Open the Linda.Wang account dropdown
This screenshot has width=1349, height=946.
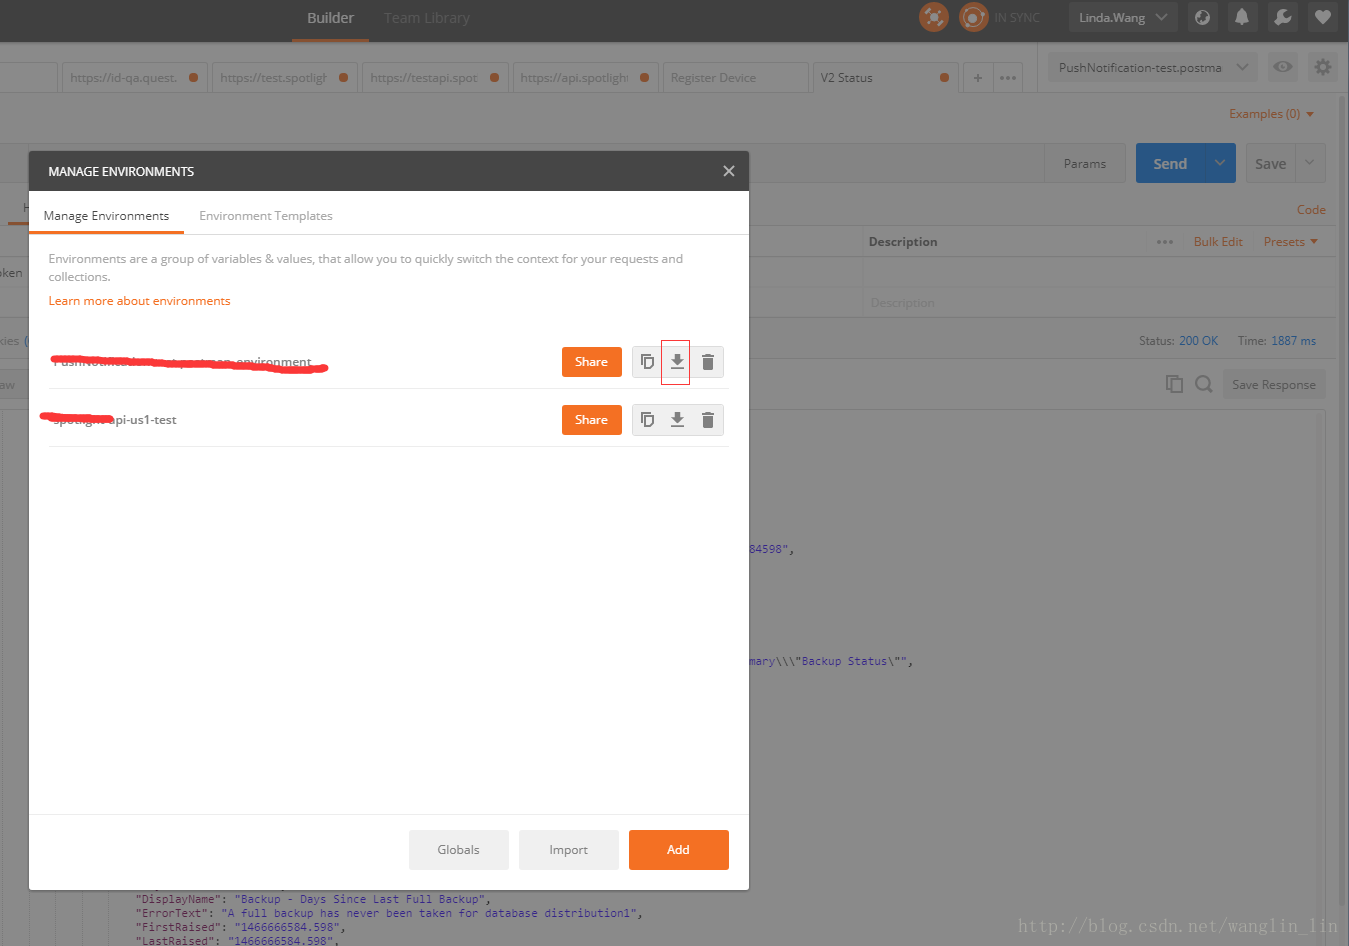(x=1123, y=17)
